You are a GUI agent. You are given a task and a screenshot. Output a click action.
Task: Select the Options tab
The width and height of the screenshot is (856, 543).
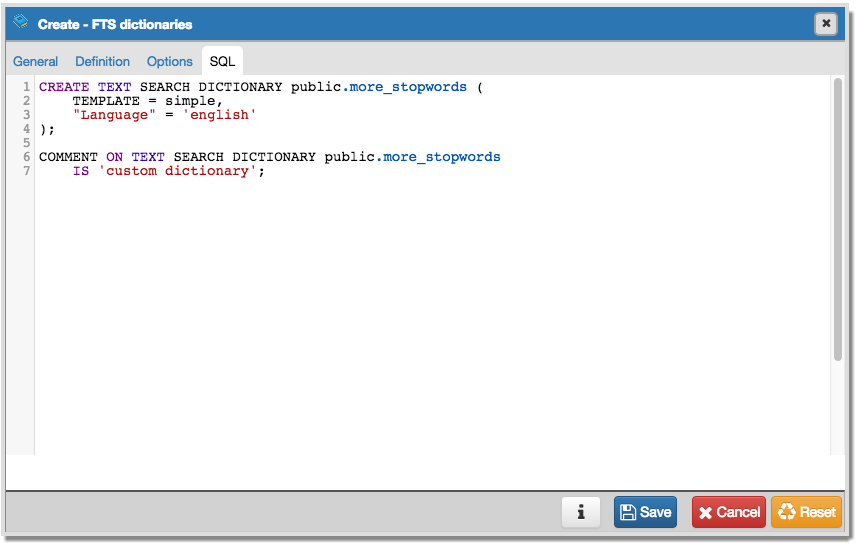point(169,61)
